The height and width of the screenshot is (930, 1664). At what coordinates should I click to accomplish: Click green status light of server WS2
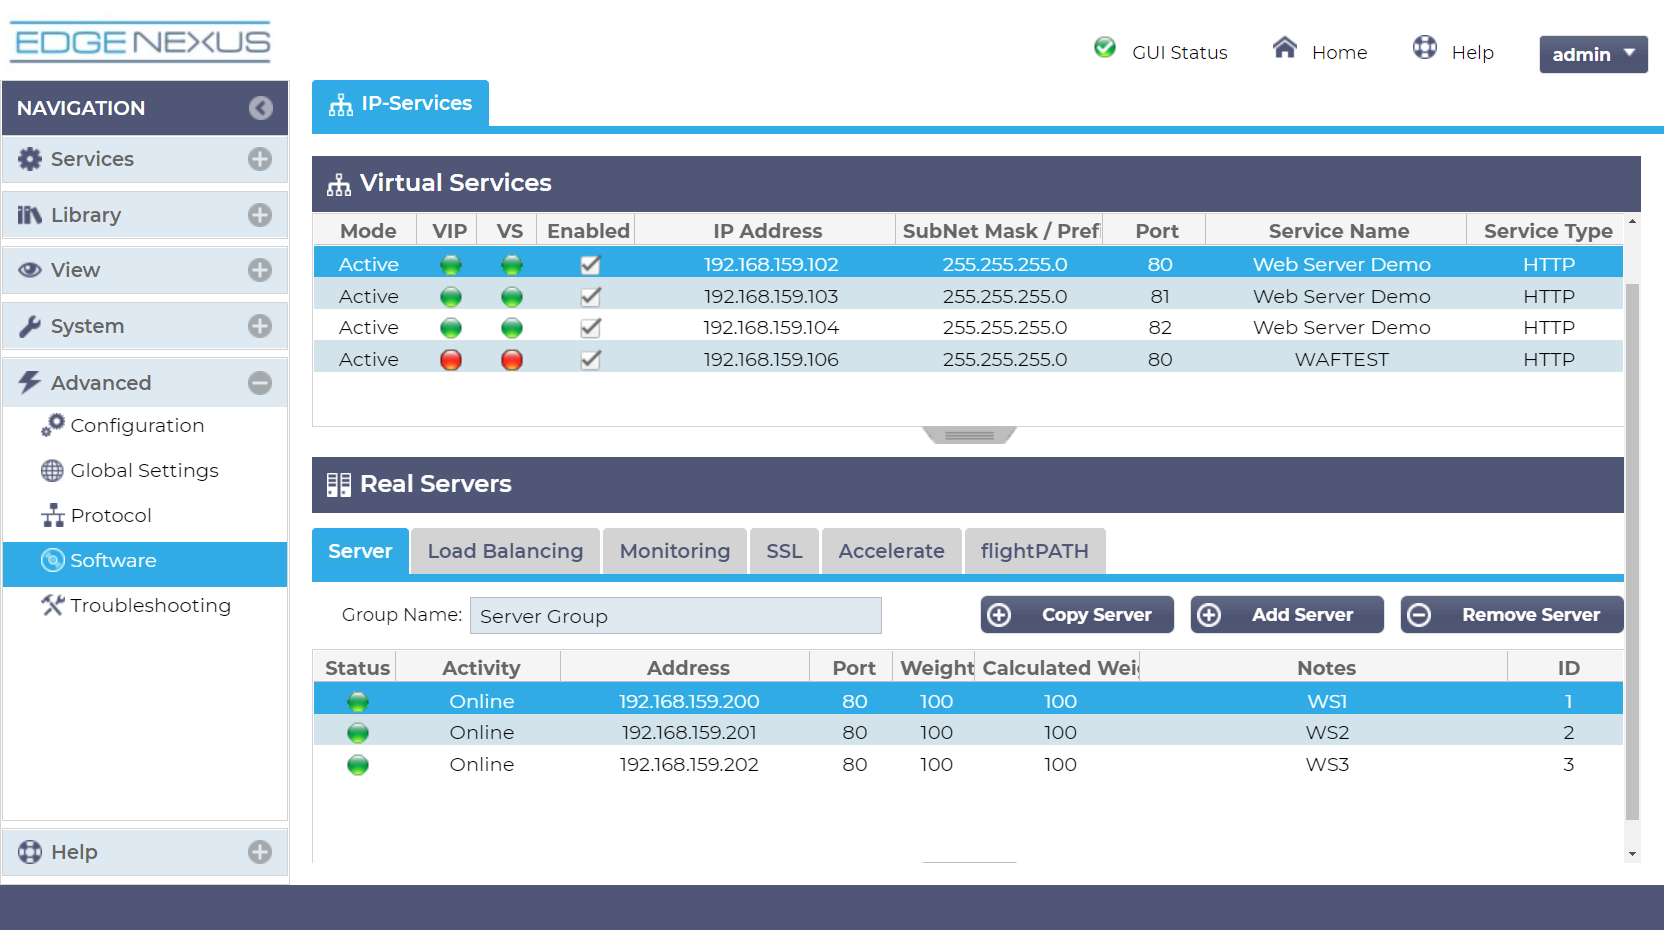click(358, 733)
